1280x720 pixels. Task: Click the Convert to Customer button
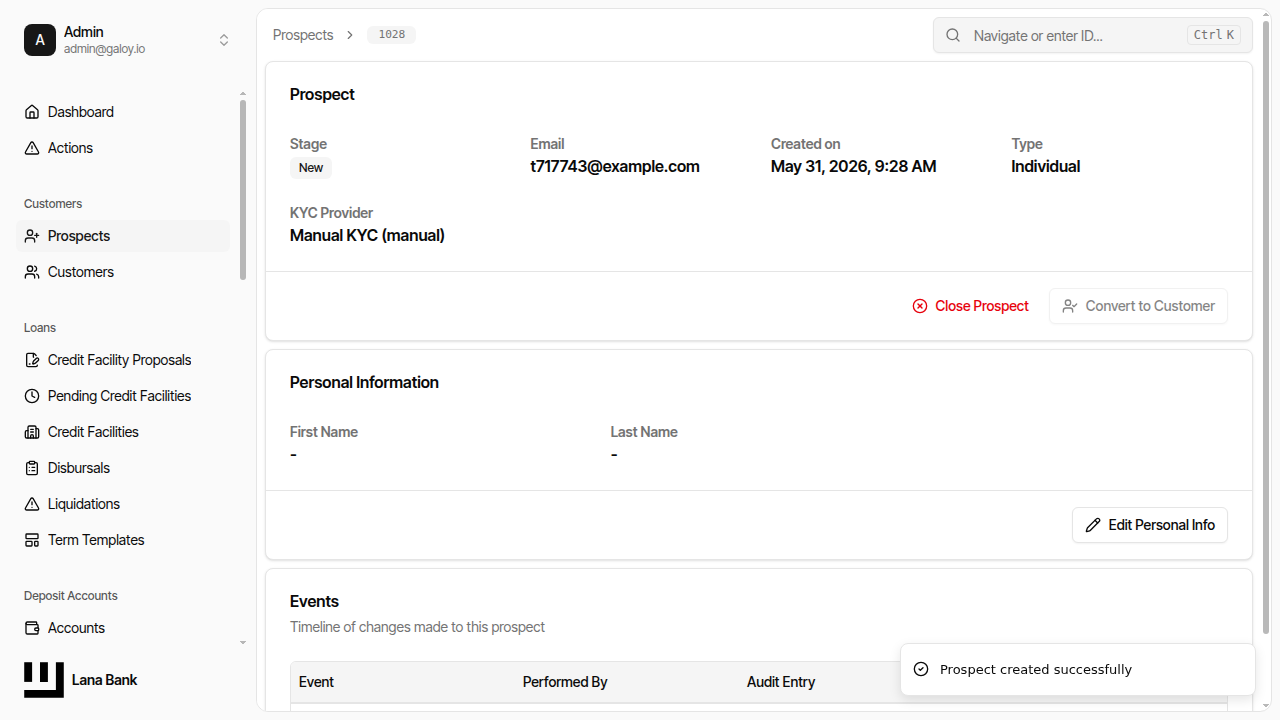(1138, 306)
